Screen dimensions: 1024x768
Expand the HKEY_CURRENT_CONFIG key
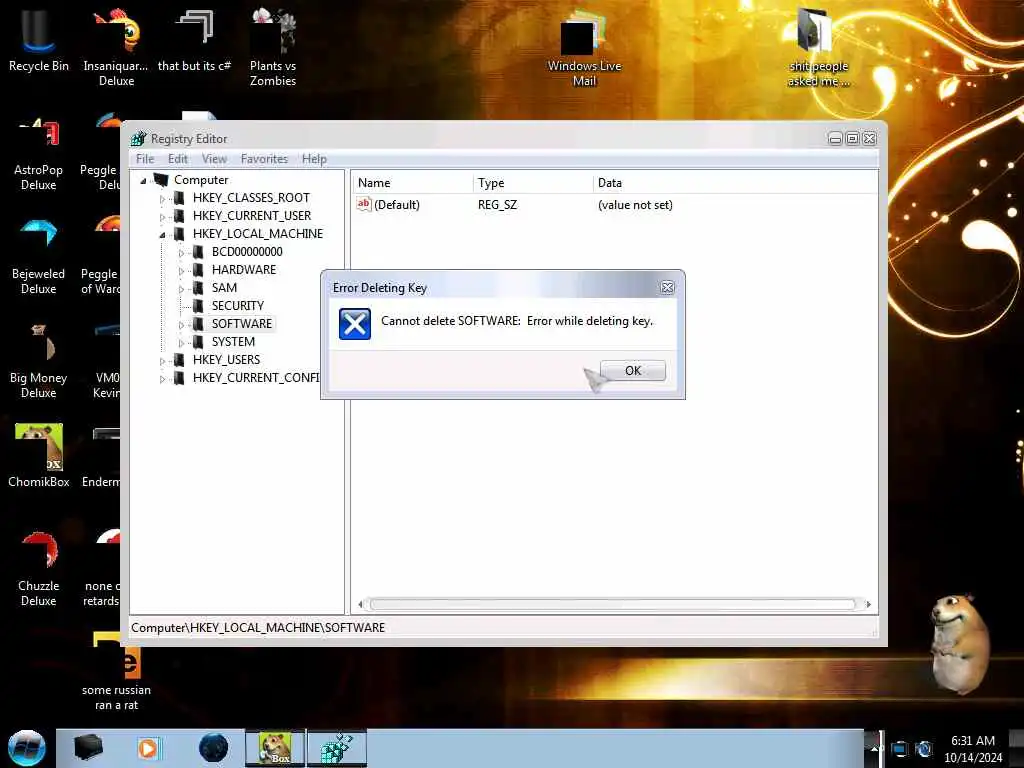click(x=162, y=379)
